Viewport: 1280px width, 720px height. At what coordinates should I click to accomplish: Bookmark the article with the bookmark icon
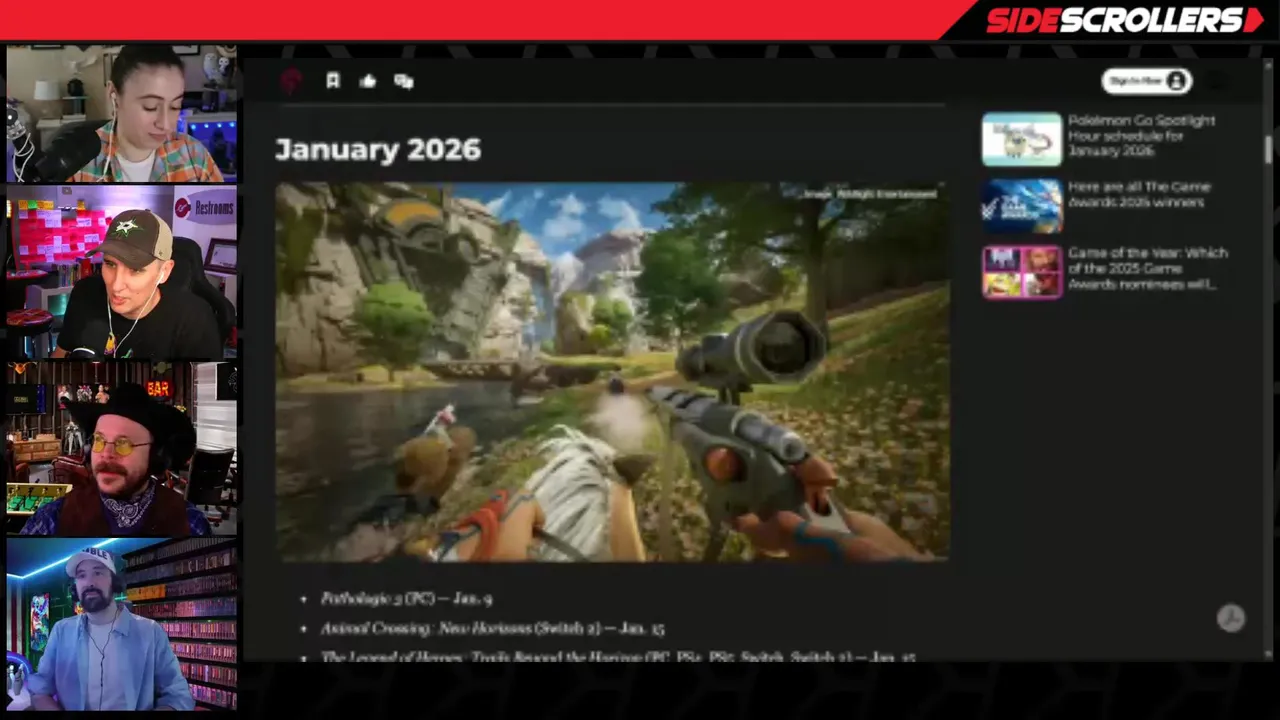click(333, 81)
